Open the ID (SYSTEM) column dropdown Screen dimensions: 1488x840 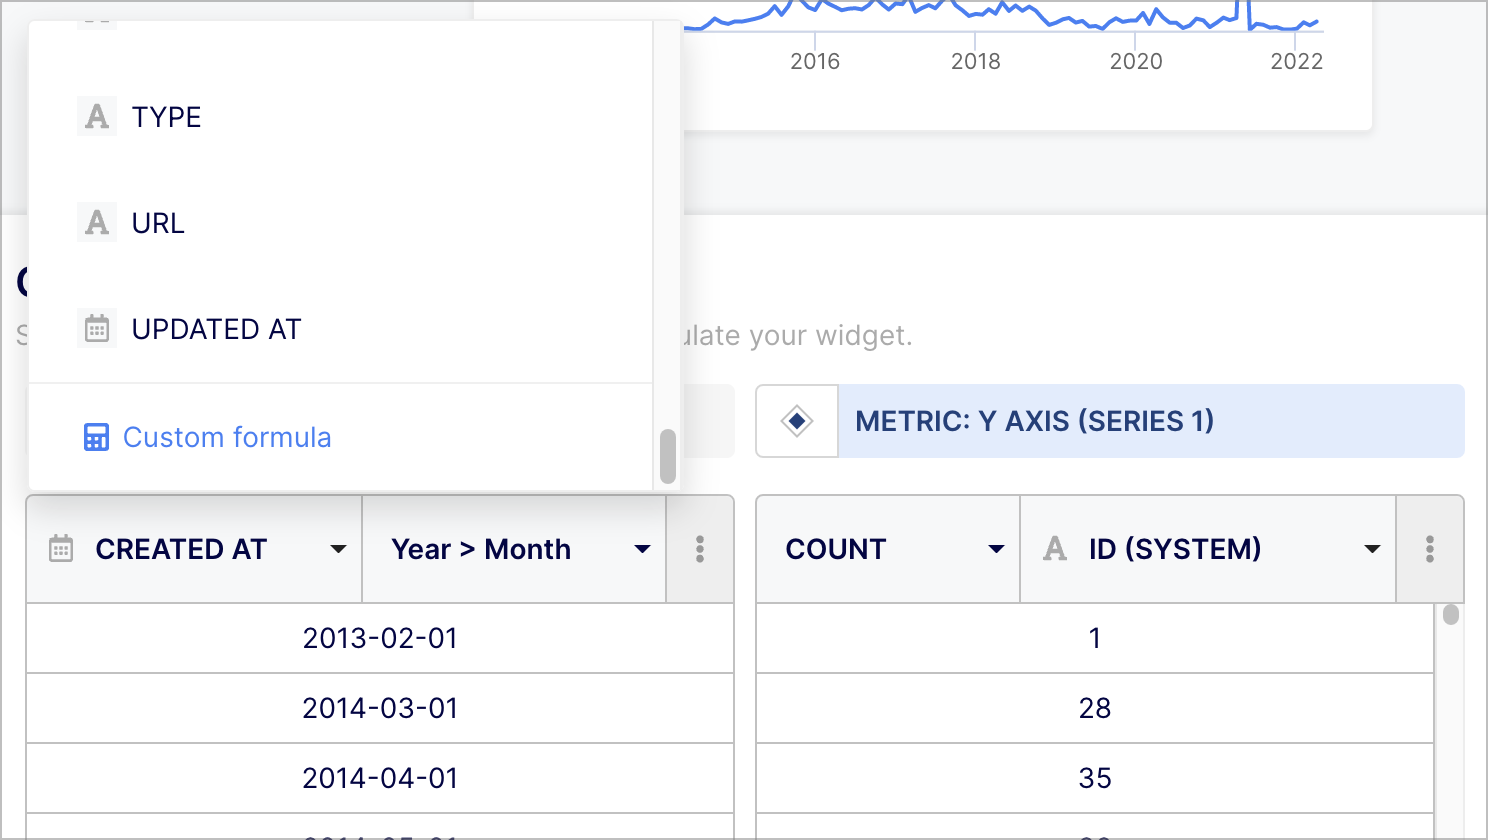1370,549
